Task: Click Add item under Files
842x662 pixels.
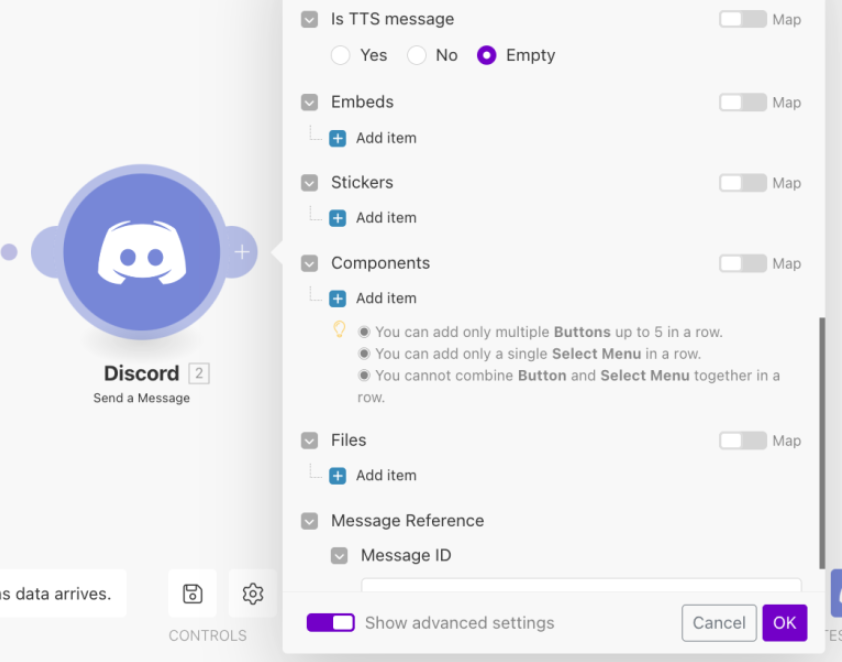Action: pyautogui.click(x=386, y=476)
